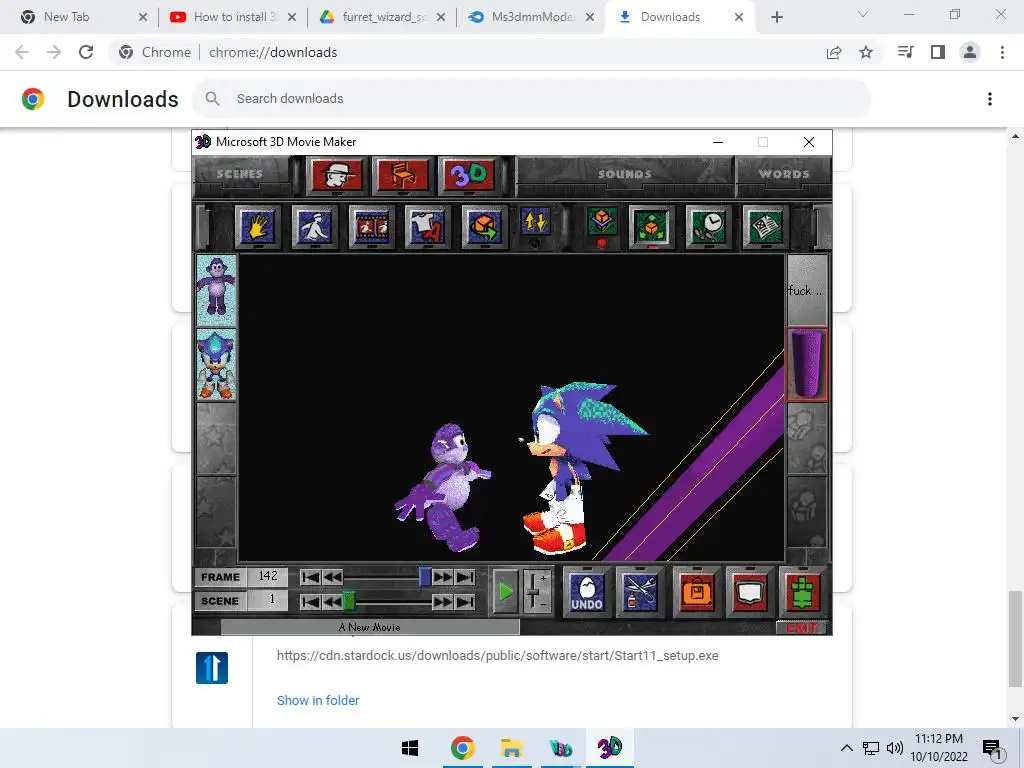Select the yellow hand compose tool
Screen dimensions: 1024x768
point(257,227)
